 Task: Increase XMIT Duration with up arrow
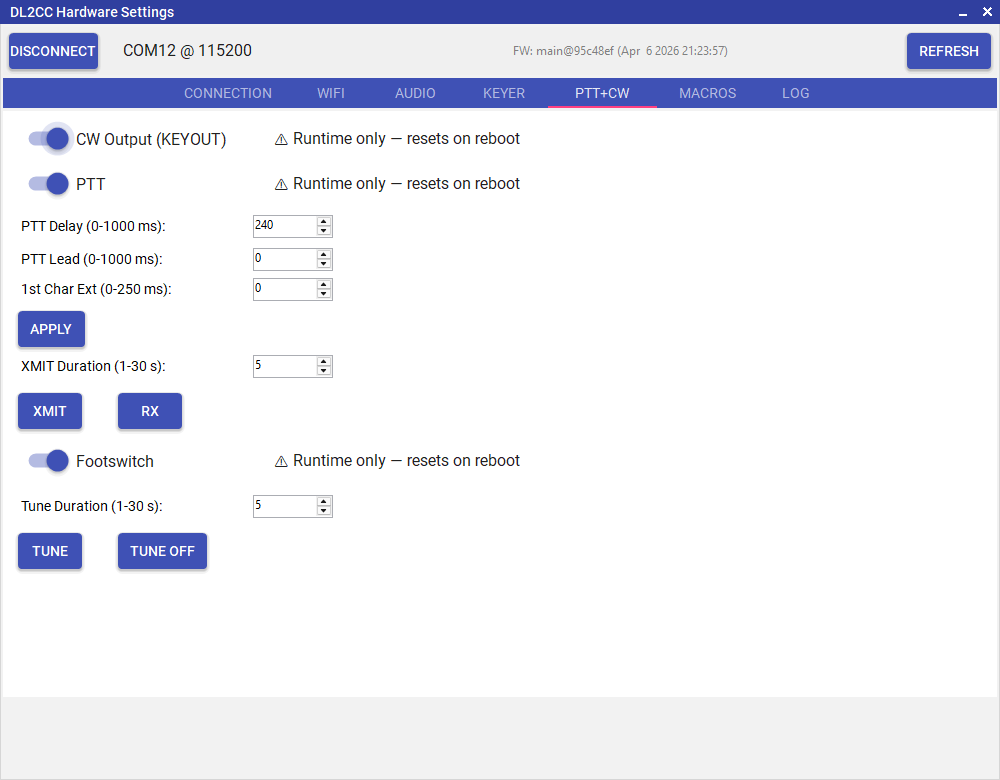324,362
